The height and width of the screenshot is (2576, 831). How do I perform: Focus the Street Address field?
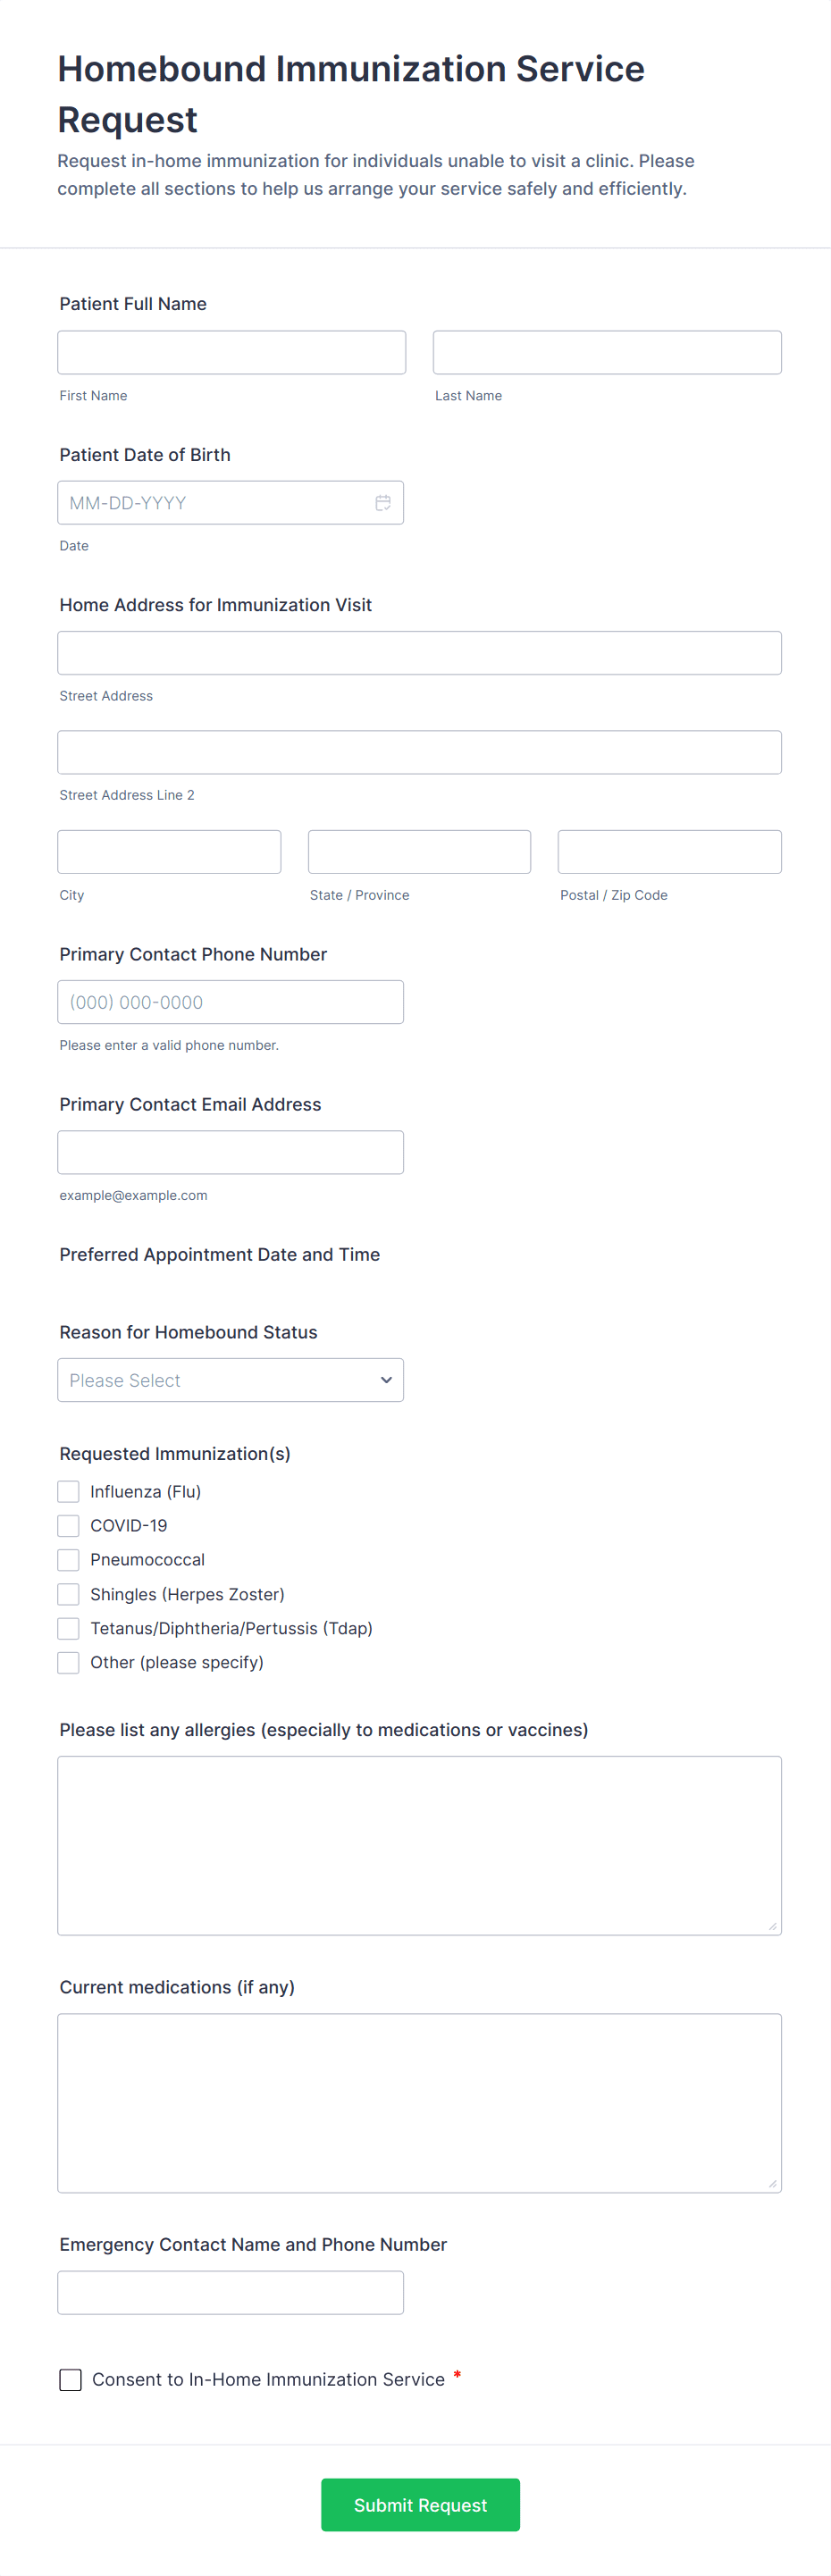click(x=419, y=653)
